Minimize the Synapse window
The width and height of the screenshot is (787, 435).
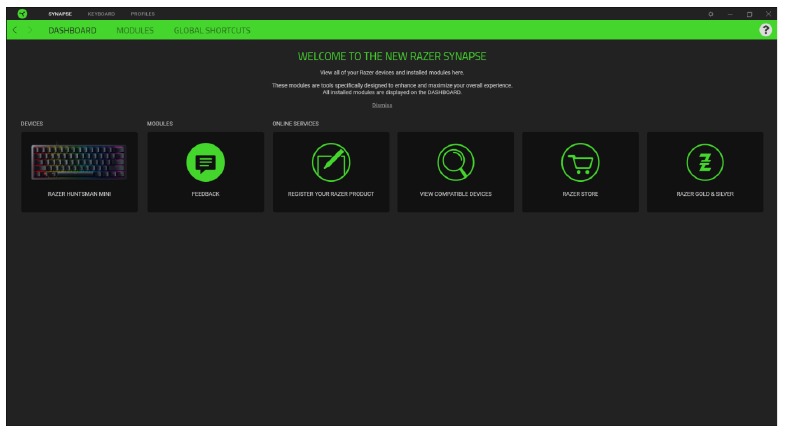pyautogui.click(x=730, y=14)
